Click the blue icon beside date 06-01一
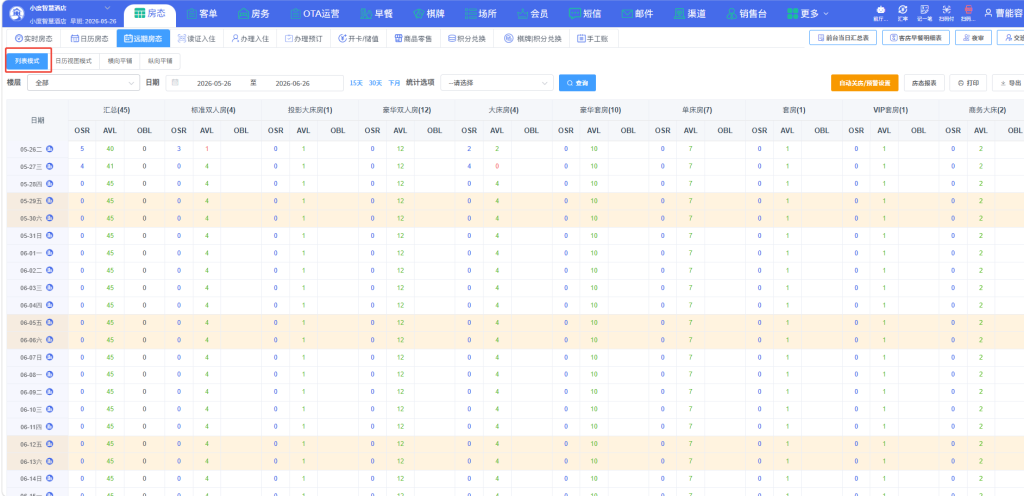Image resolution: width=1024 pixels, height=496 pixels. (50, 253)
